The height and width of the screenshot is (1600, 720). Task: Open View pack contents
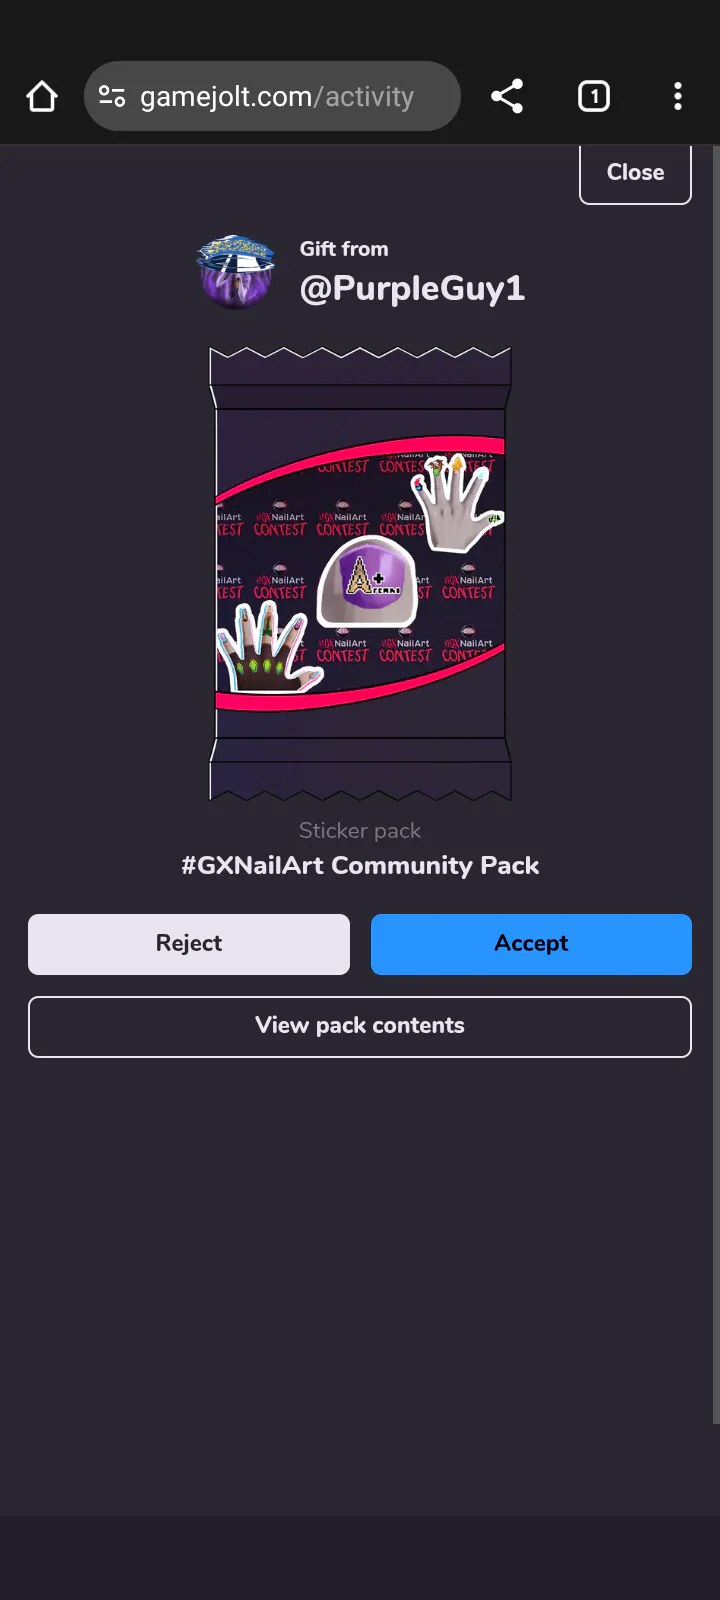[x=360, y=1026]
